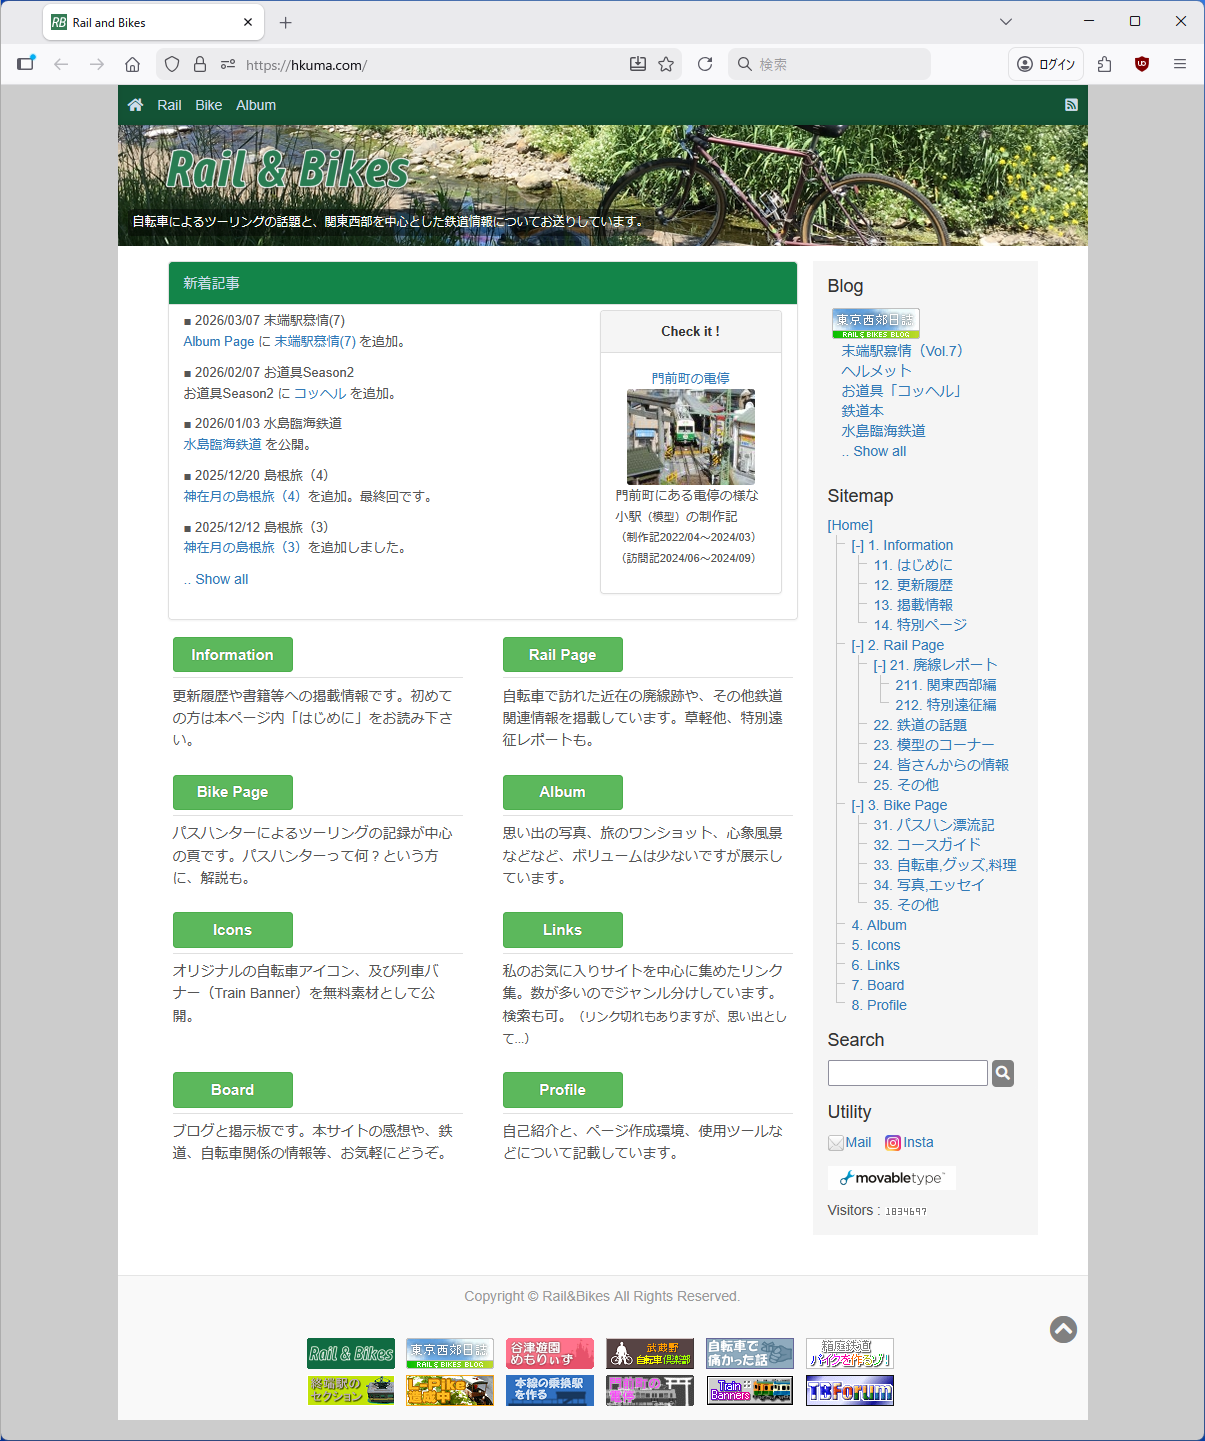Click the sidebar search text field
The image size is (1205, 1441).
point(907,1073)
